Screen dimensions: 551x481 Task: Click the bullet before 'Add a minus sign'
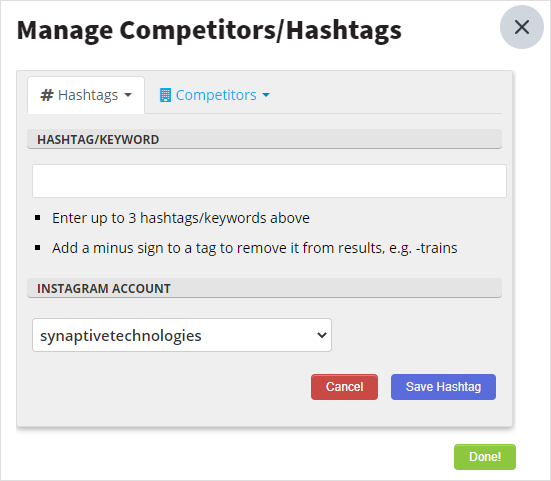(38, 248)
